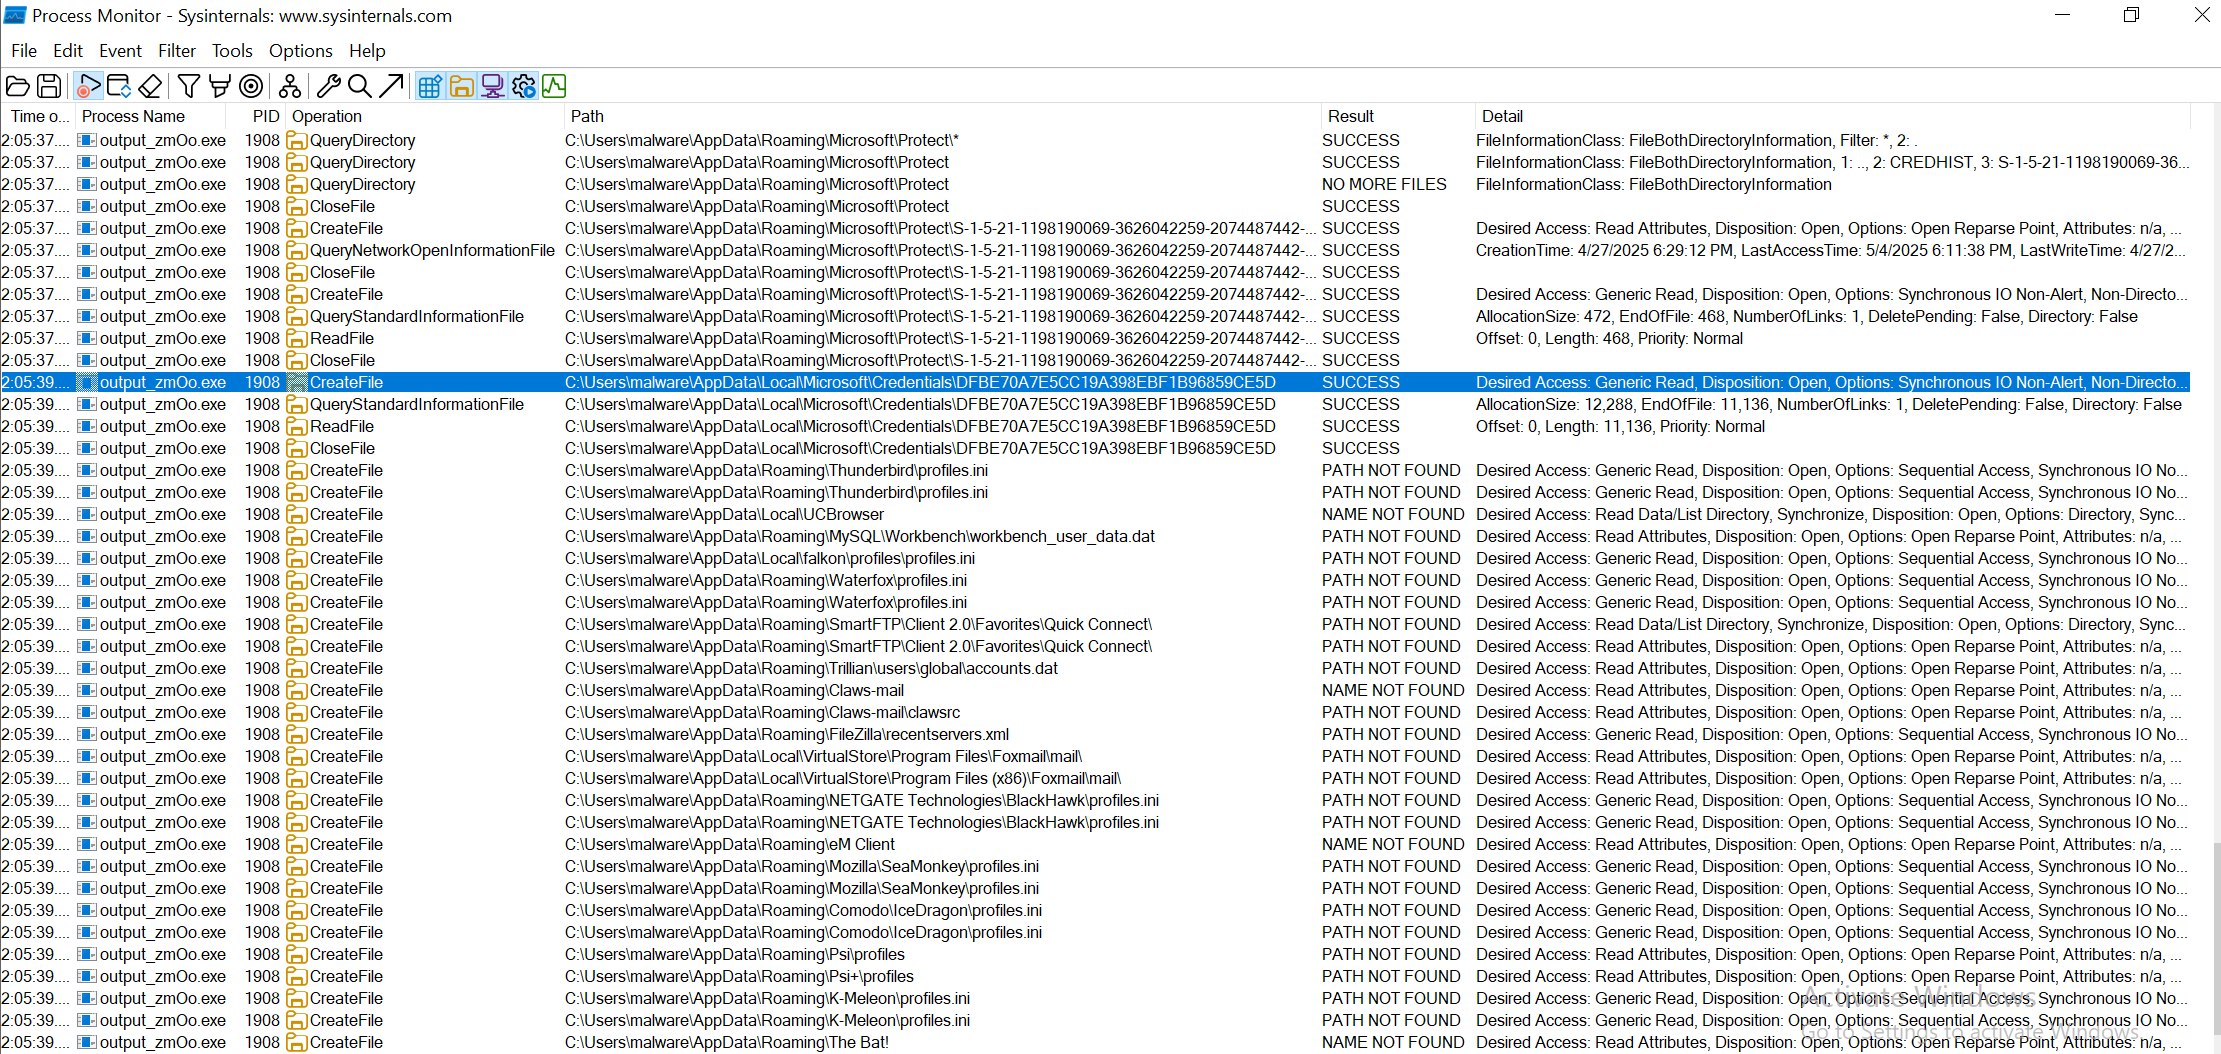This screenshot has height=1054, width=2221.
Task: Toggle Autoscroll in the toolbar
Action: [119, 86]
